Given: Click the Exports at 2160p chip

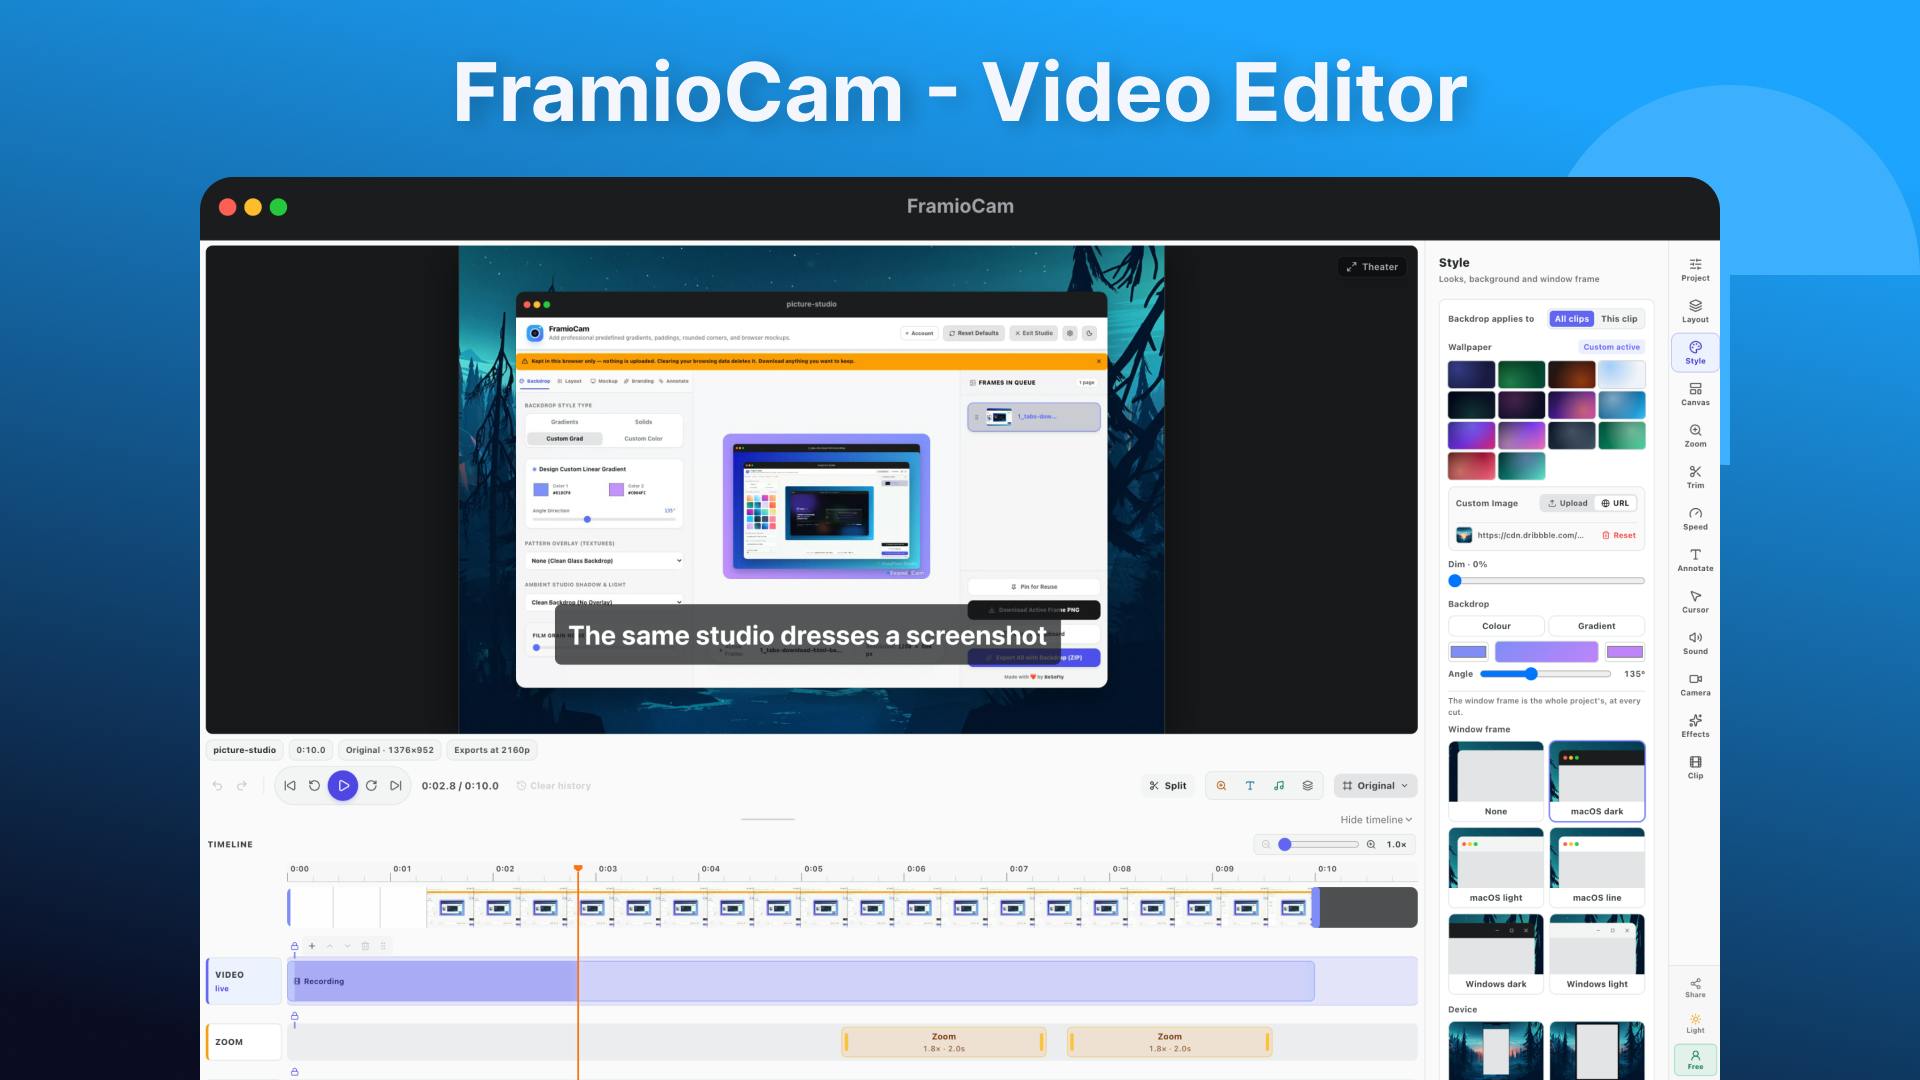Looking at the screenshot, I should click(x=491, y=750).
